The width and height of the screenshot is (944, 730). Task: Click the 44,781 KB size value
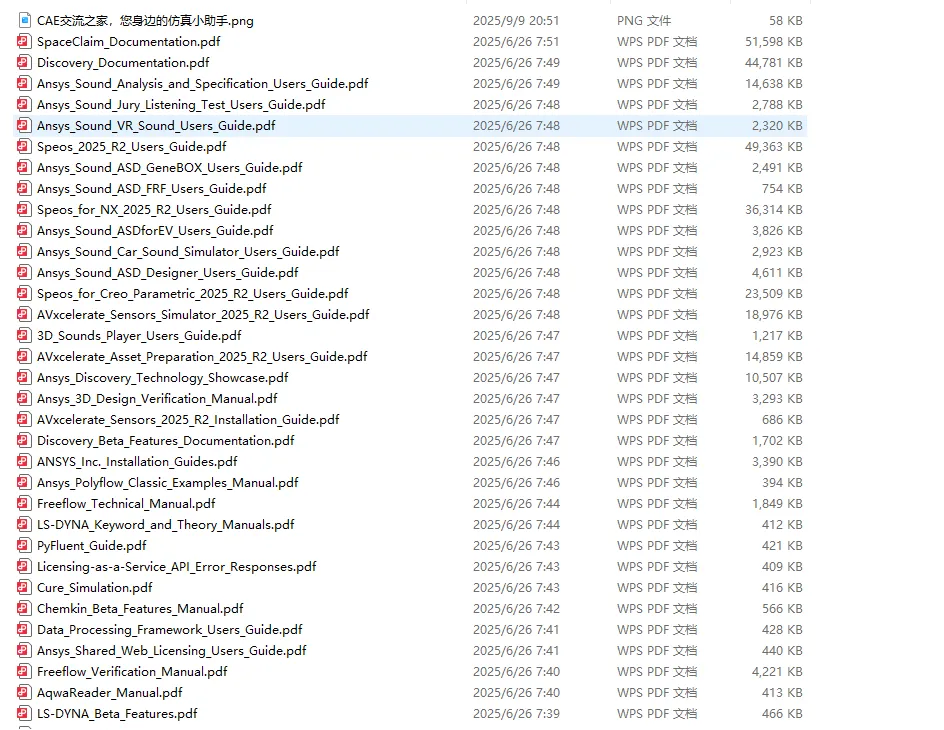coord(774,63)
